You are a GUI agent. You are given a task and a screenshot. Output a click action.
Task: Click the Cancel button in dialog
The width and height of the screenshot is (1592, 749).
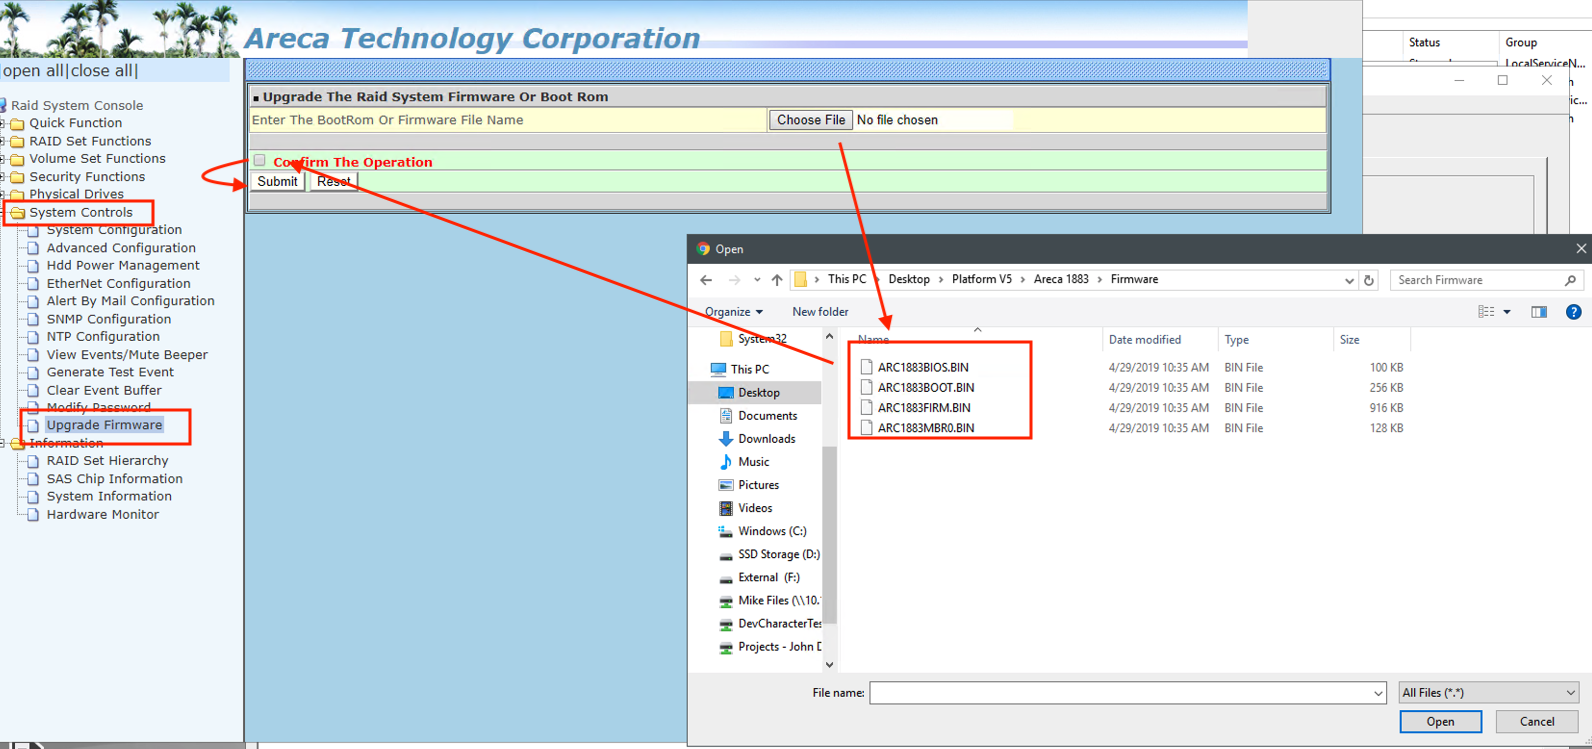coord(1537,722)
